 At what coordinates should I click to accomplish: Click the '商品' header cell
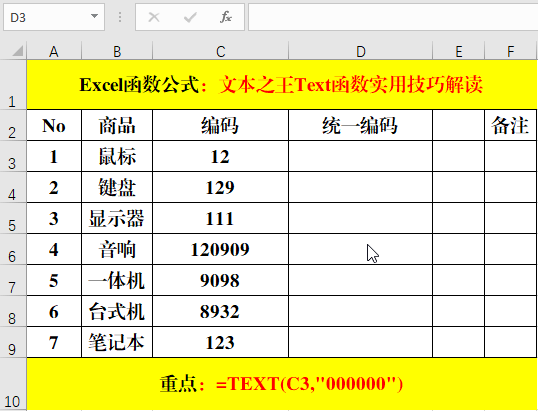(x=117, y=125)
